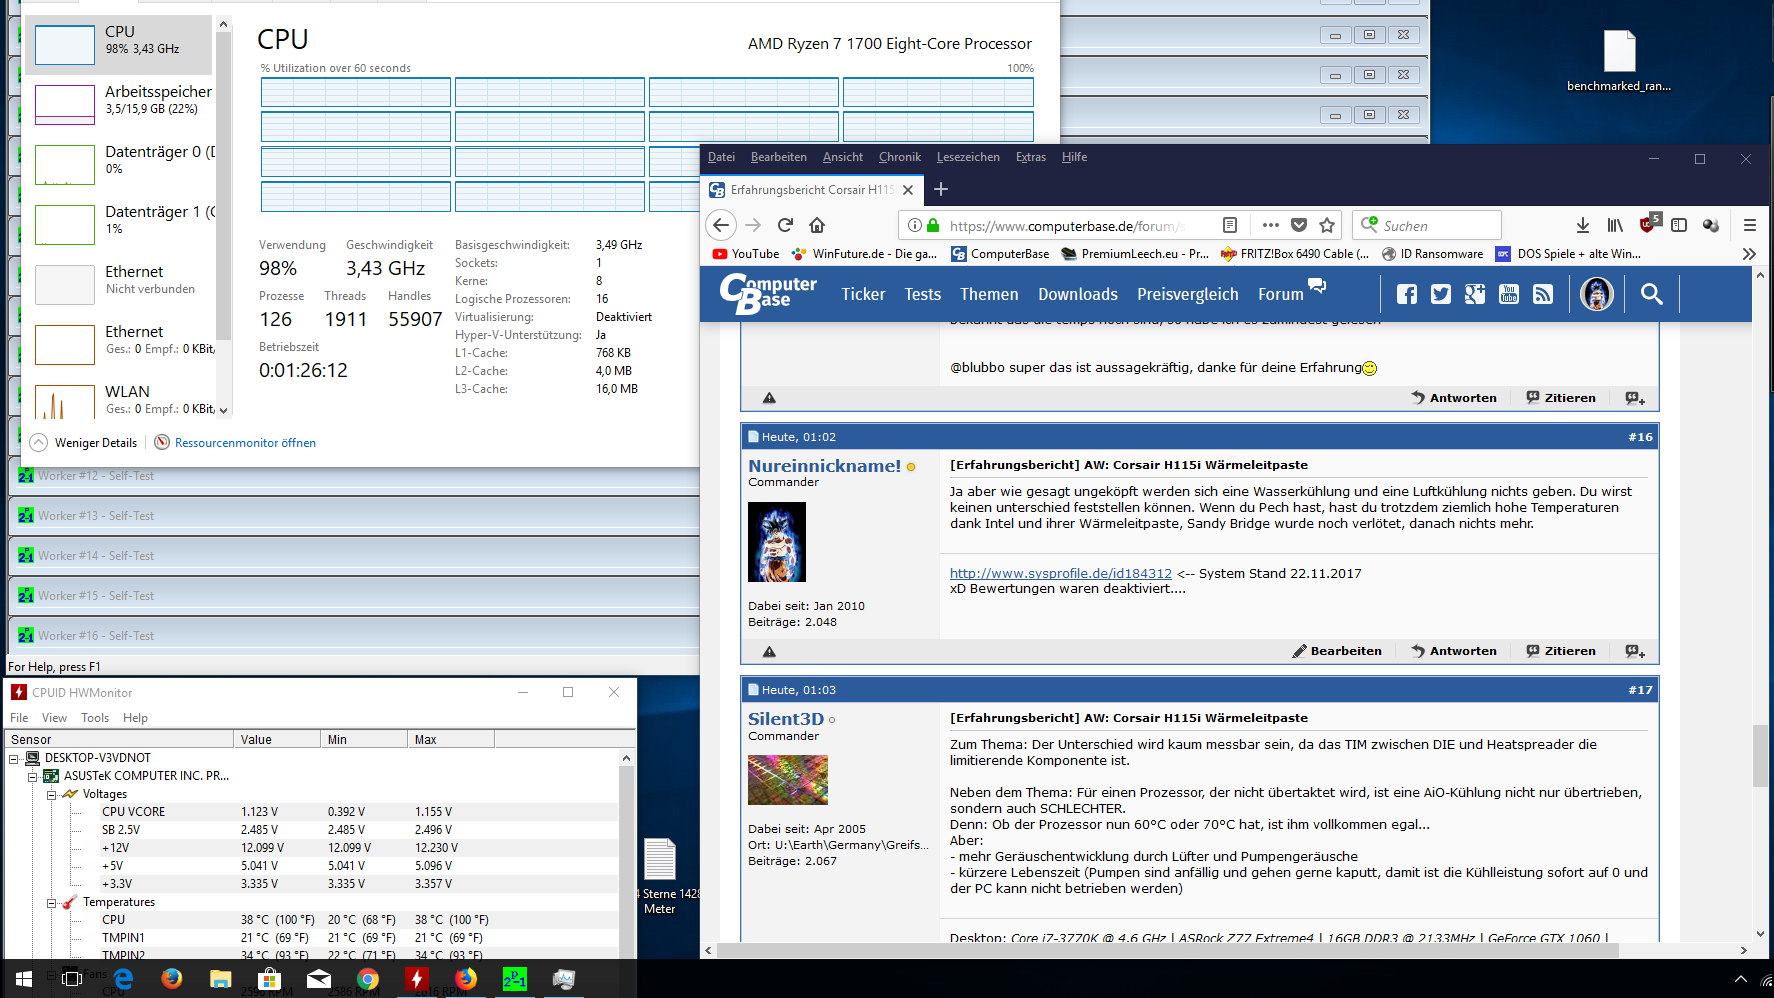Open Ressourcenmonitor öffnen link
Screen dimensions: 1774x998
[245, 442]
